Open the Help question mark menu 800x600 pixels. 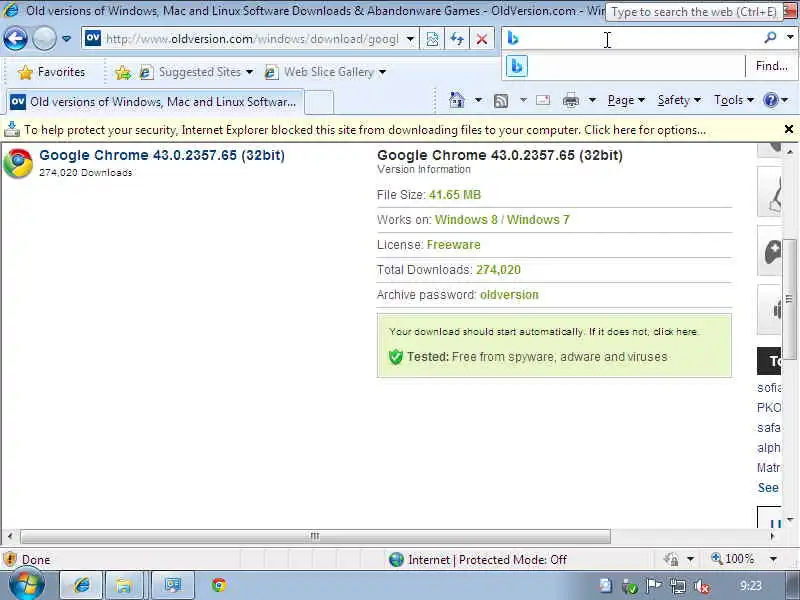(x=775, y=100)
